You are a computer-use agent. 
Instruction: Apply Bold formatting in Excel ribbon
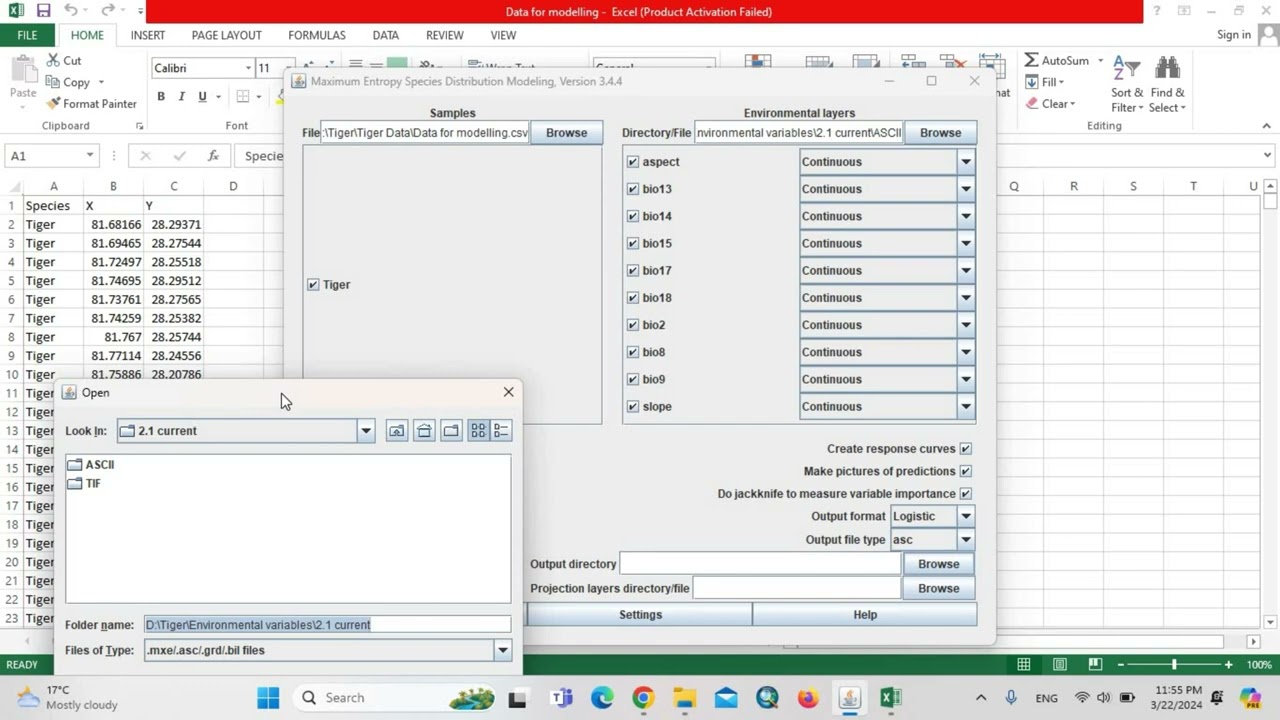[x=161, y=97]
